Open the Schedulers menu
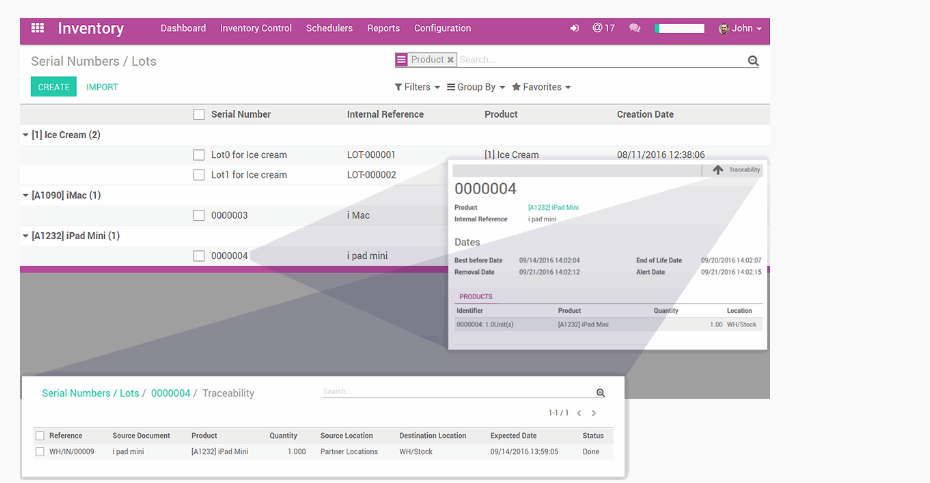This screenshot has width=930, height=483. point(329,28)
